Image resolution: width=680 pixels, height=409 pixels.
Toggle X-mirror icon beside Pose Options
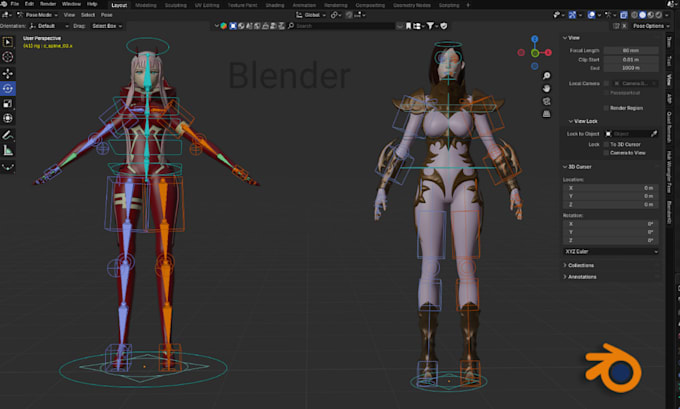coord(624,26)
